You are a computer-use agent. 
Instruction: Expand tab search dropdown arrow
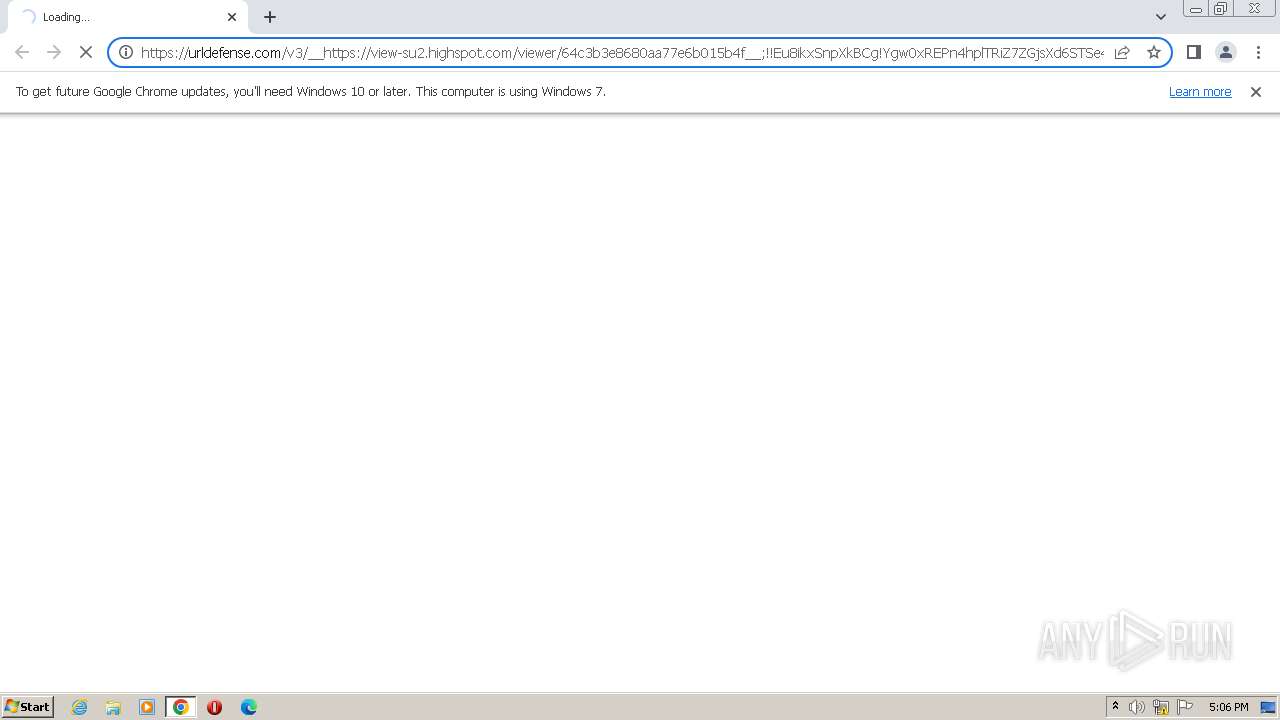(x=1160, y=17)
